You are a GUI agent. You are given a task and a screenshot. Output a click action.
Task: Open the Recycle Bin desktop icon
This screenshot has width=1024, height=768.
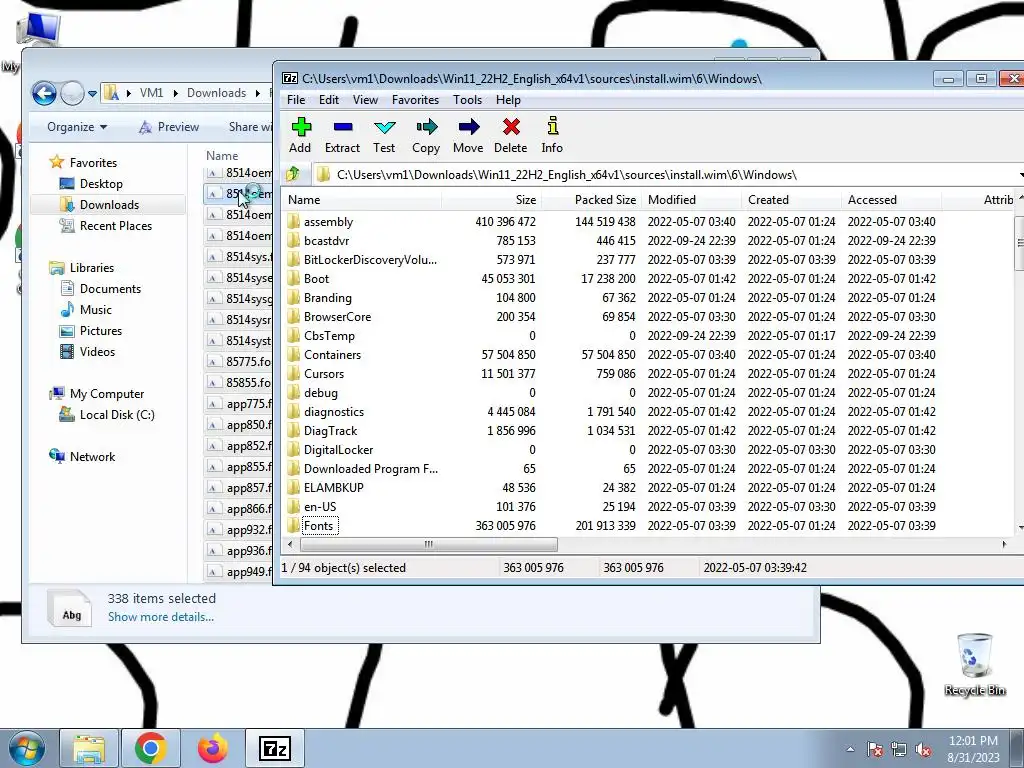click(x=974, y=664)
